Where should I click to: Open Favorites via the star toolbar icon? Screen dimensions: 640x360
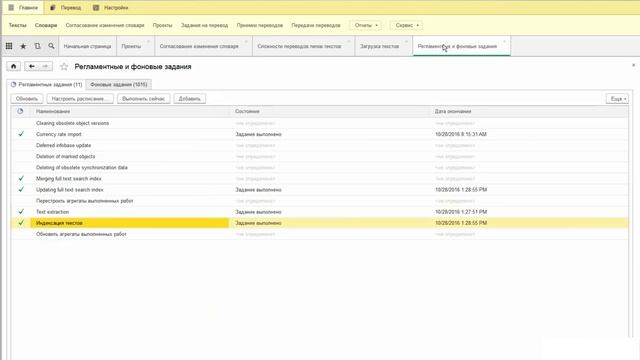[x=23, y=46]
